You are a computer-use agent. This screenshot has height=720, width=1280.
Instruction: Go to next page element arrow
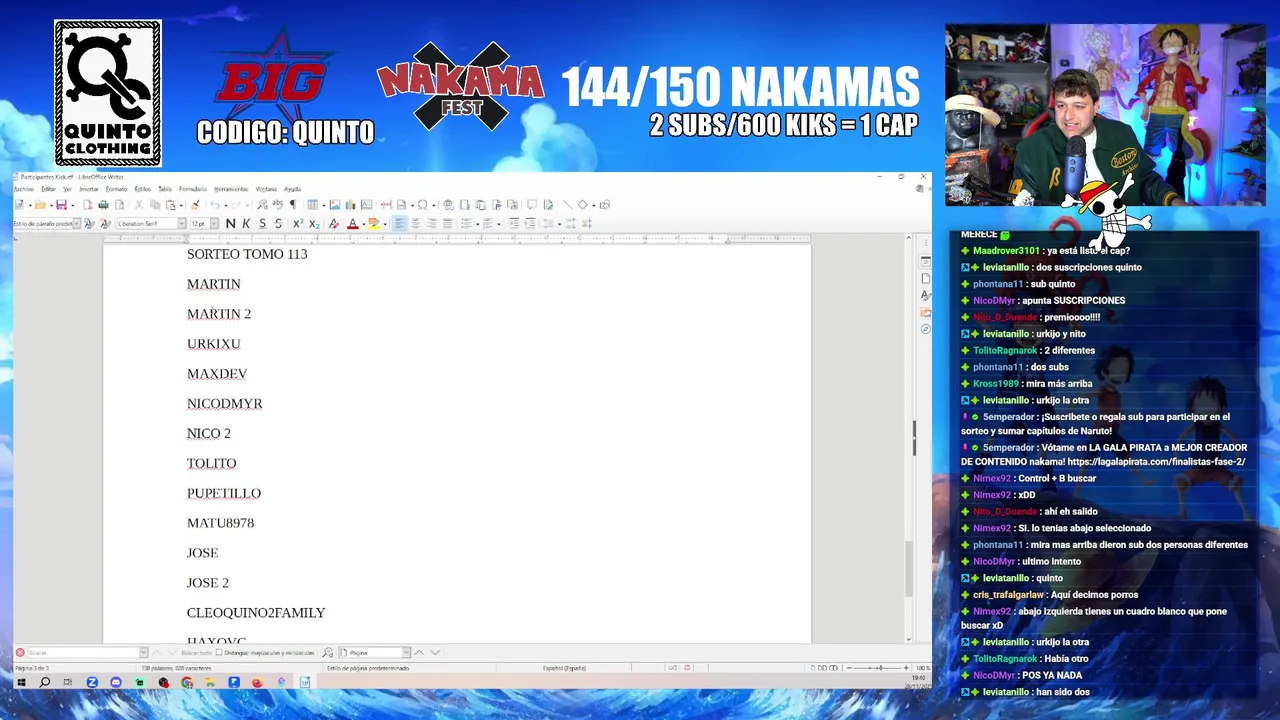click(x=435, y=652)
